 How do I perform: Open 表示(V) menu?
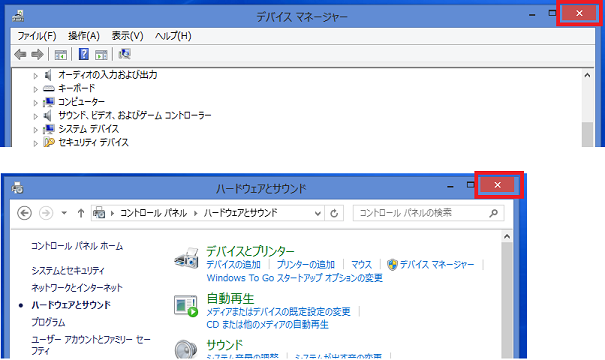[127, 36]
